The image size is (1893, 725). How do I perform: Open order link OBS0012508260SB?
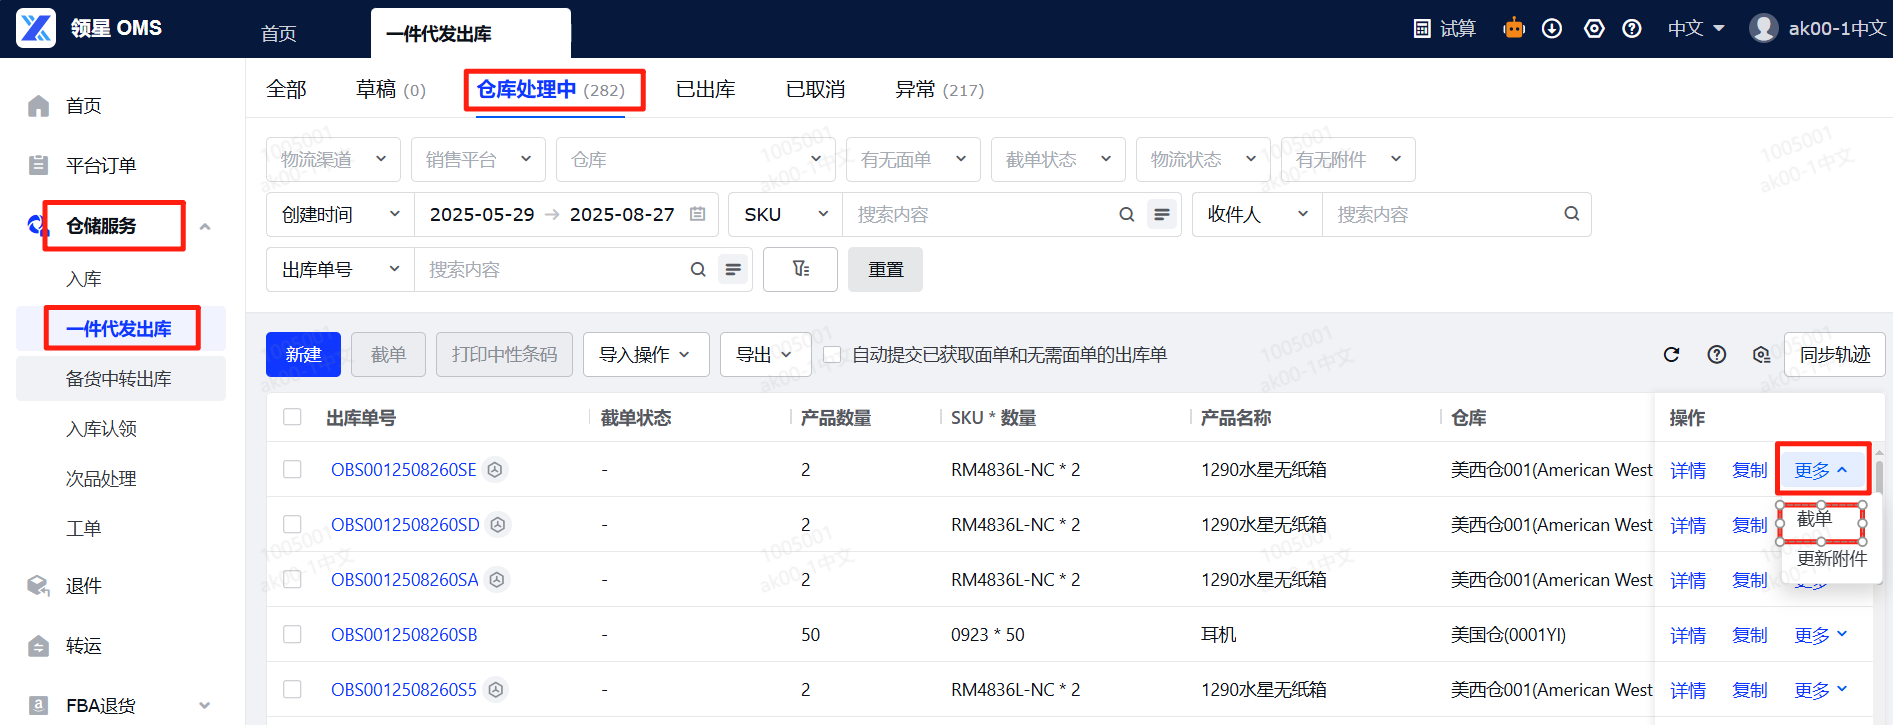tap(404, 634)
